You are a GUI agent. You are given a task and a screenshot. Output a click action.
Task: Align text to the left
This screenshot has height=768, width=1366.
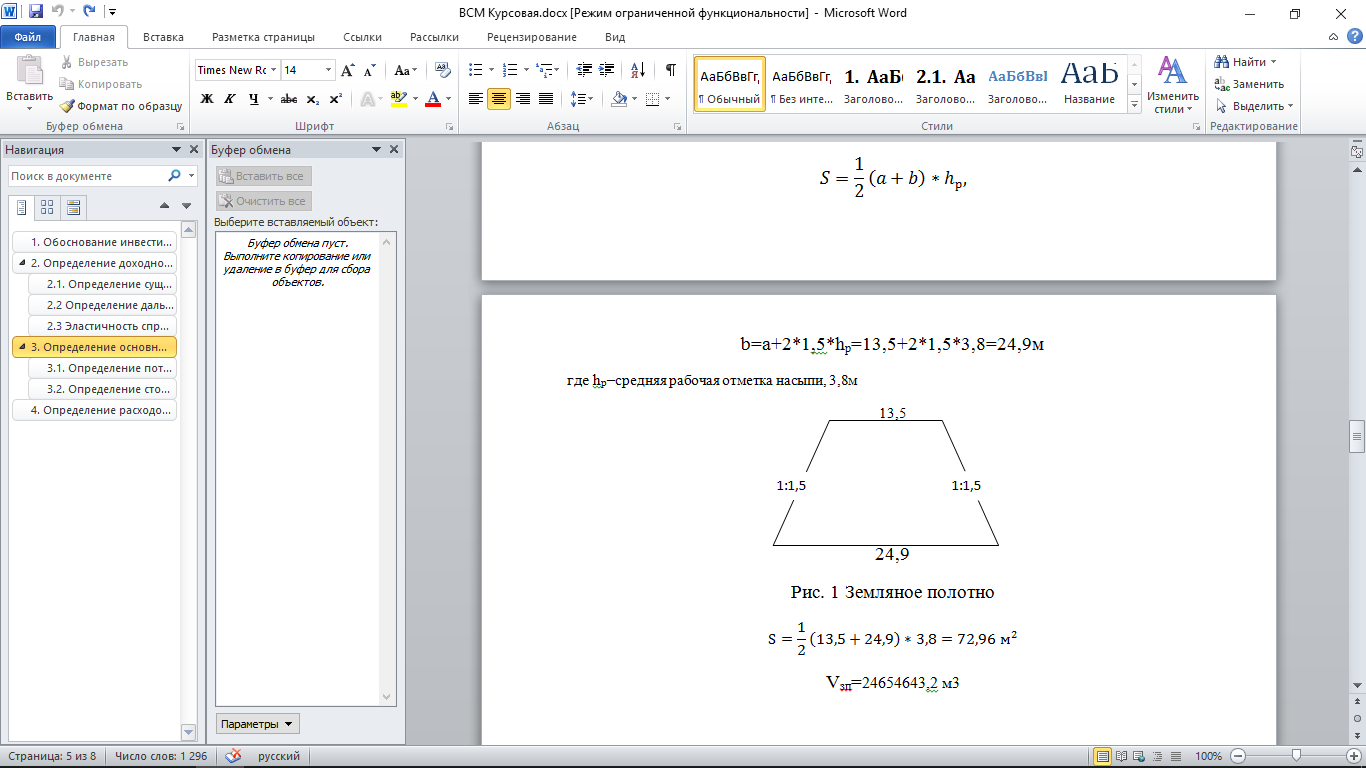(x=476, y=99)
